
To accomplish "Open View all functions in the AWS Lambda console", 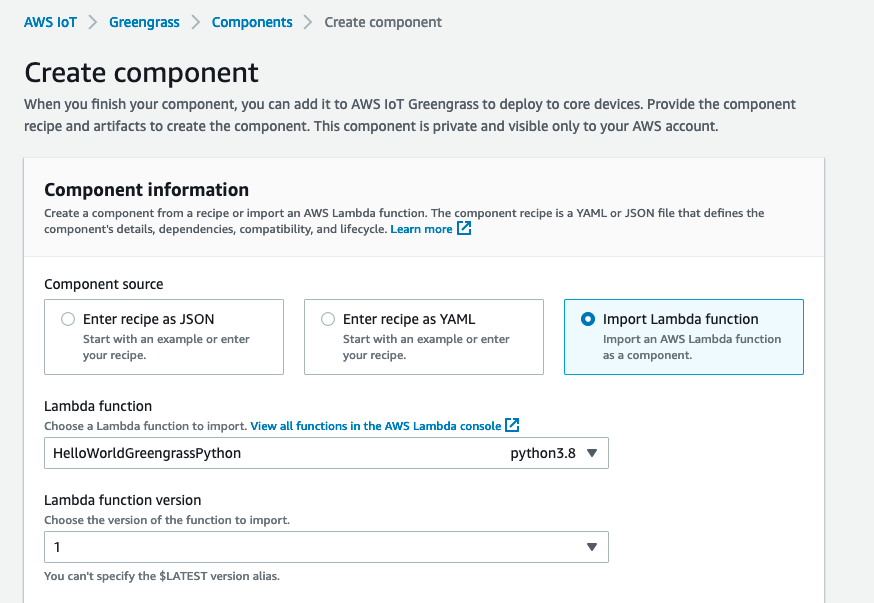I will pos(376,426).
